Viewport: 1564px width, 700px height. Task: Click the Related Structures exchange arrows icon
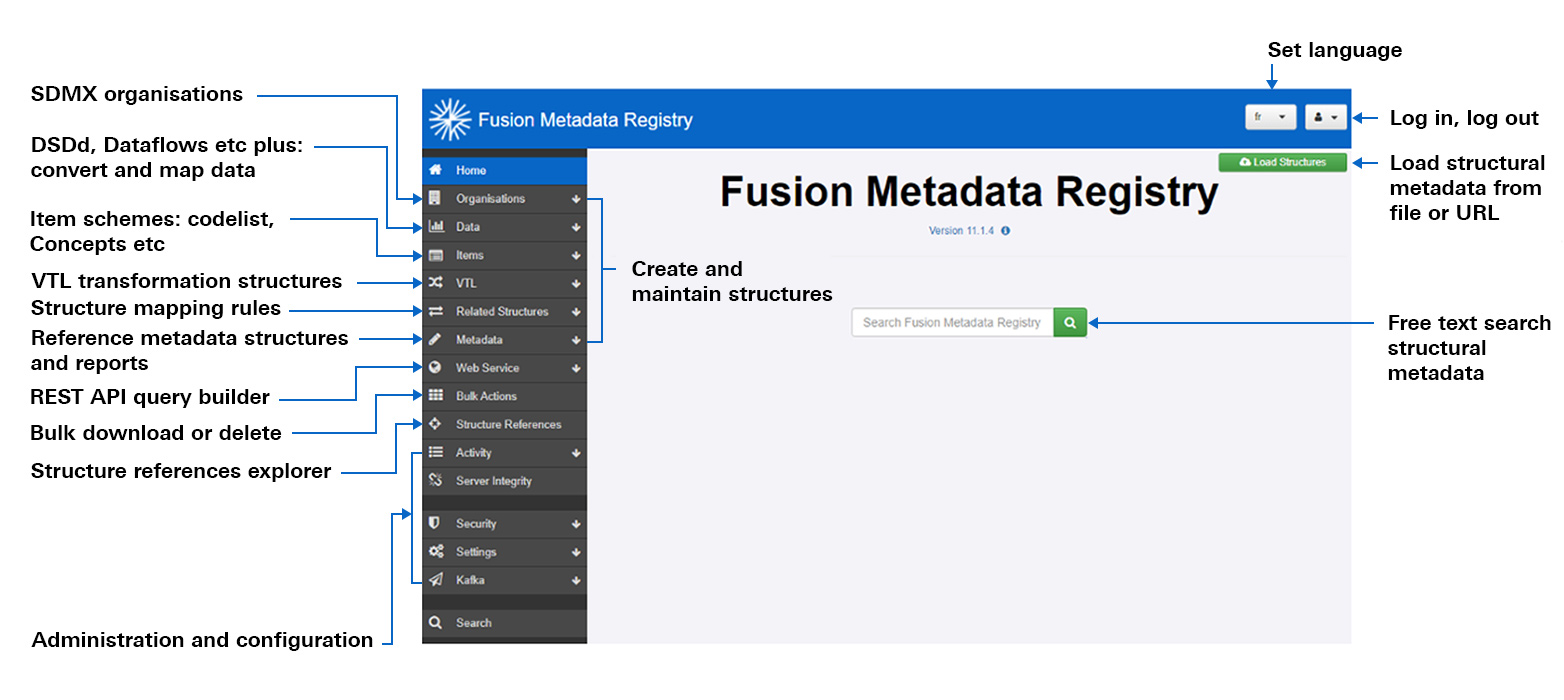(x=435, y=311)
